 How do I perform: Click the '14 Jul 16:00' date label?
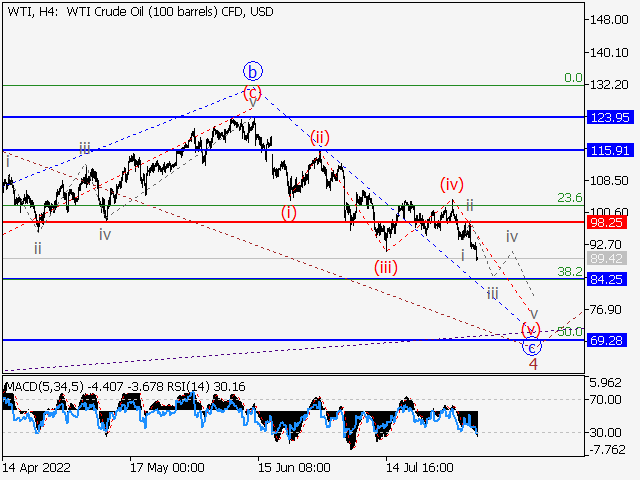click(420, 467)
